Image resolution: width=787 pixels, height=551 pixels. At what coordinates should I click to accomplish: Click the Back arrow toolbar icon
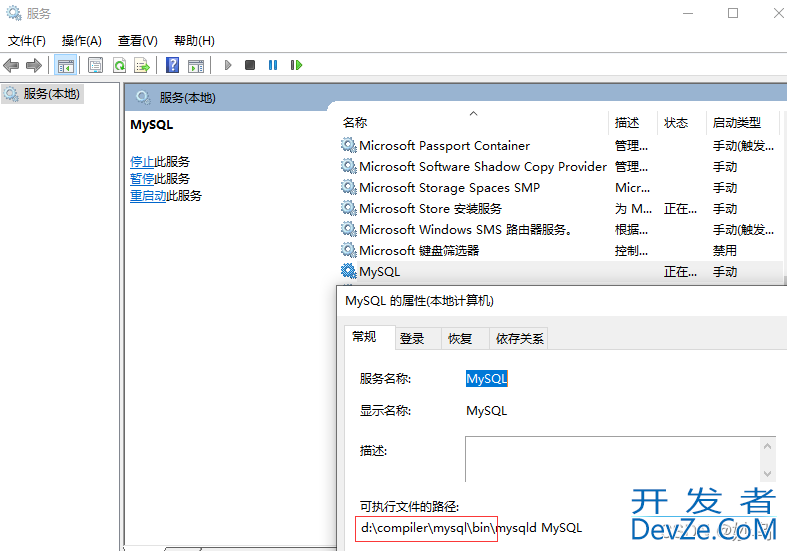pyautogui.click(x=11, y=65)
